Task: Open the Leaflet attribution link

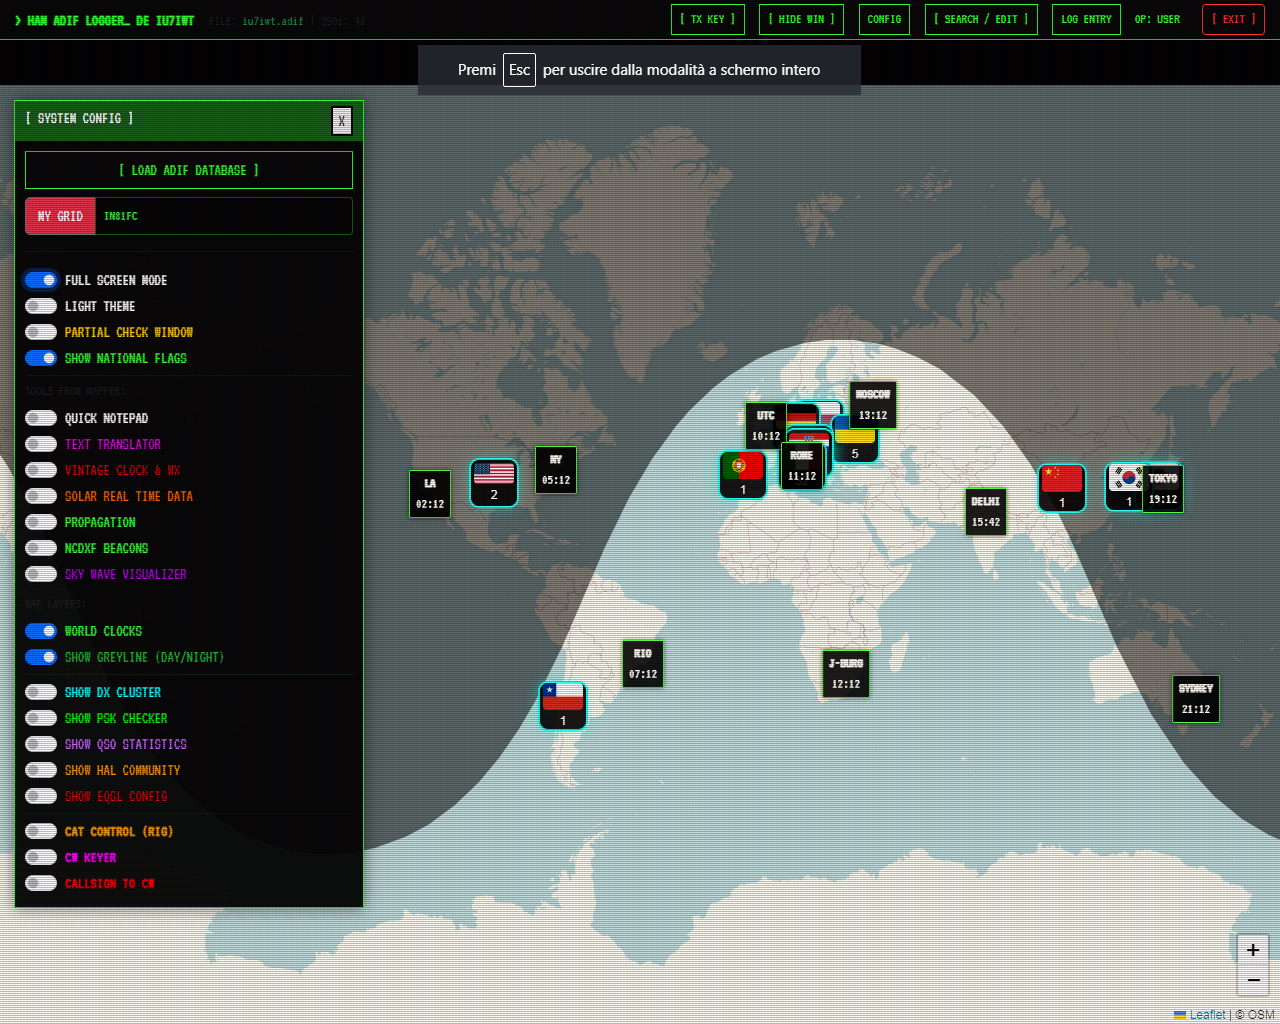Action: [x=1207, y=1014]
